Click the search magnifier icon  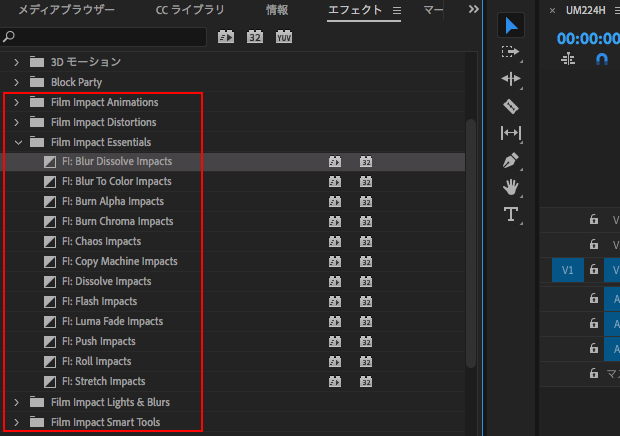point(9,37)
